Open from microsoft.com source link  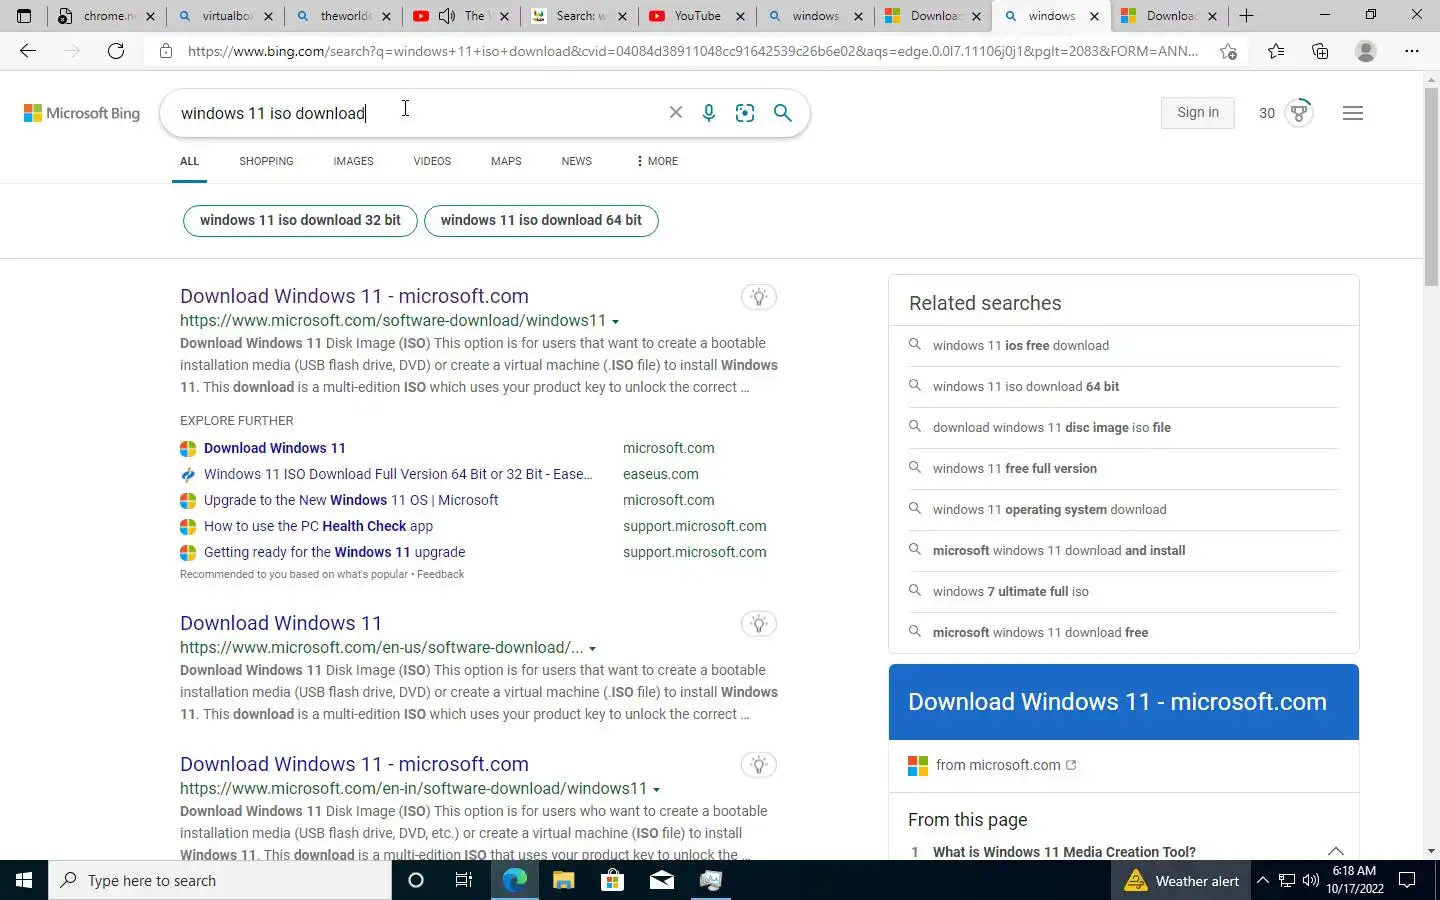pos(1006,765)
